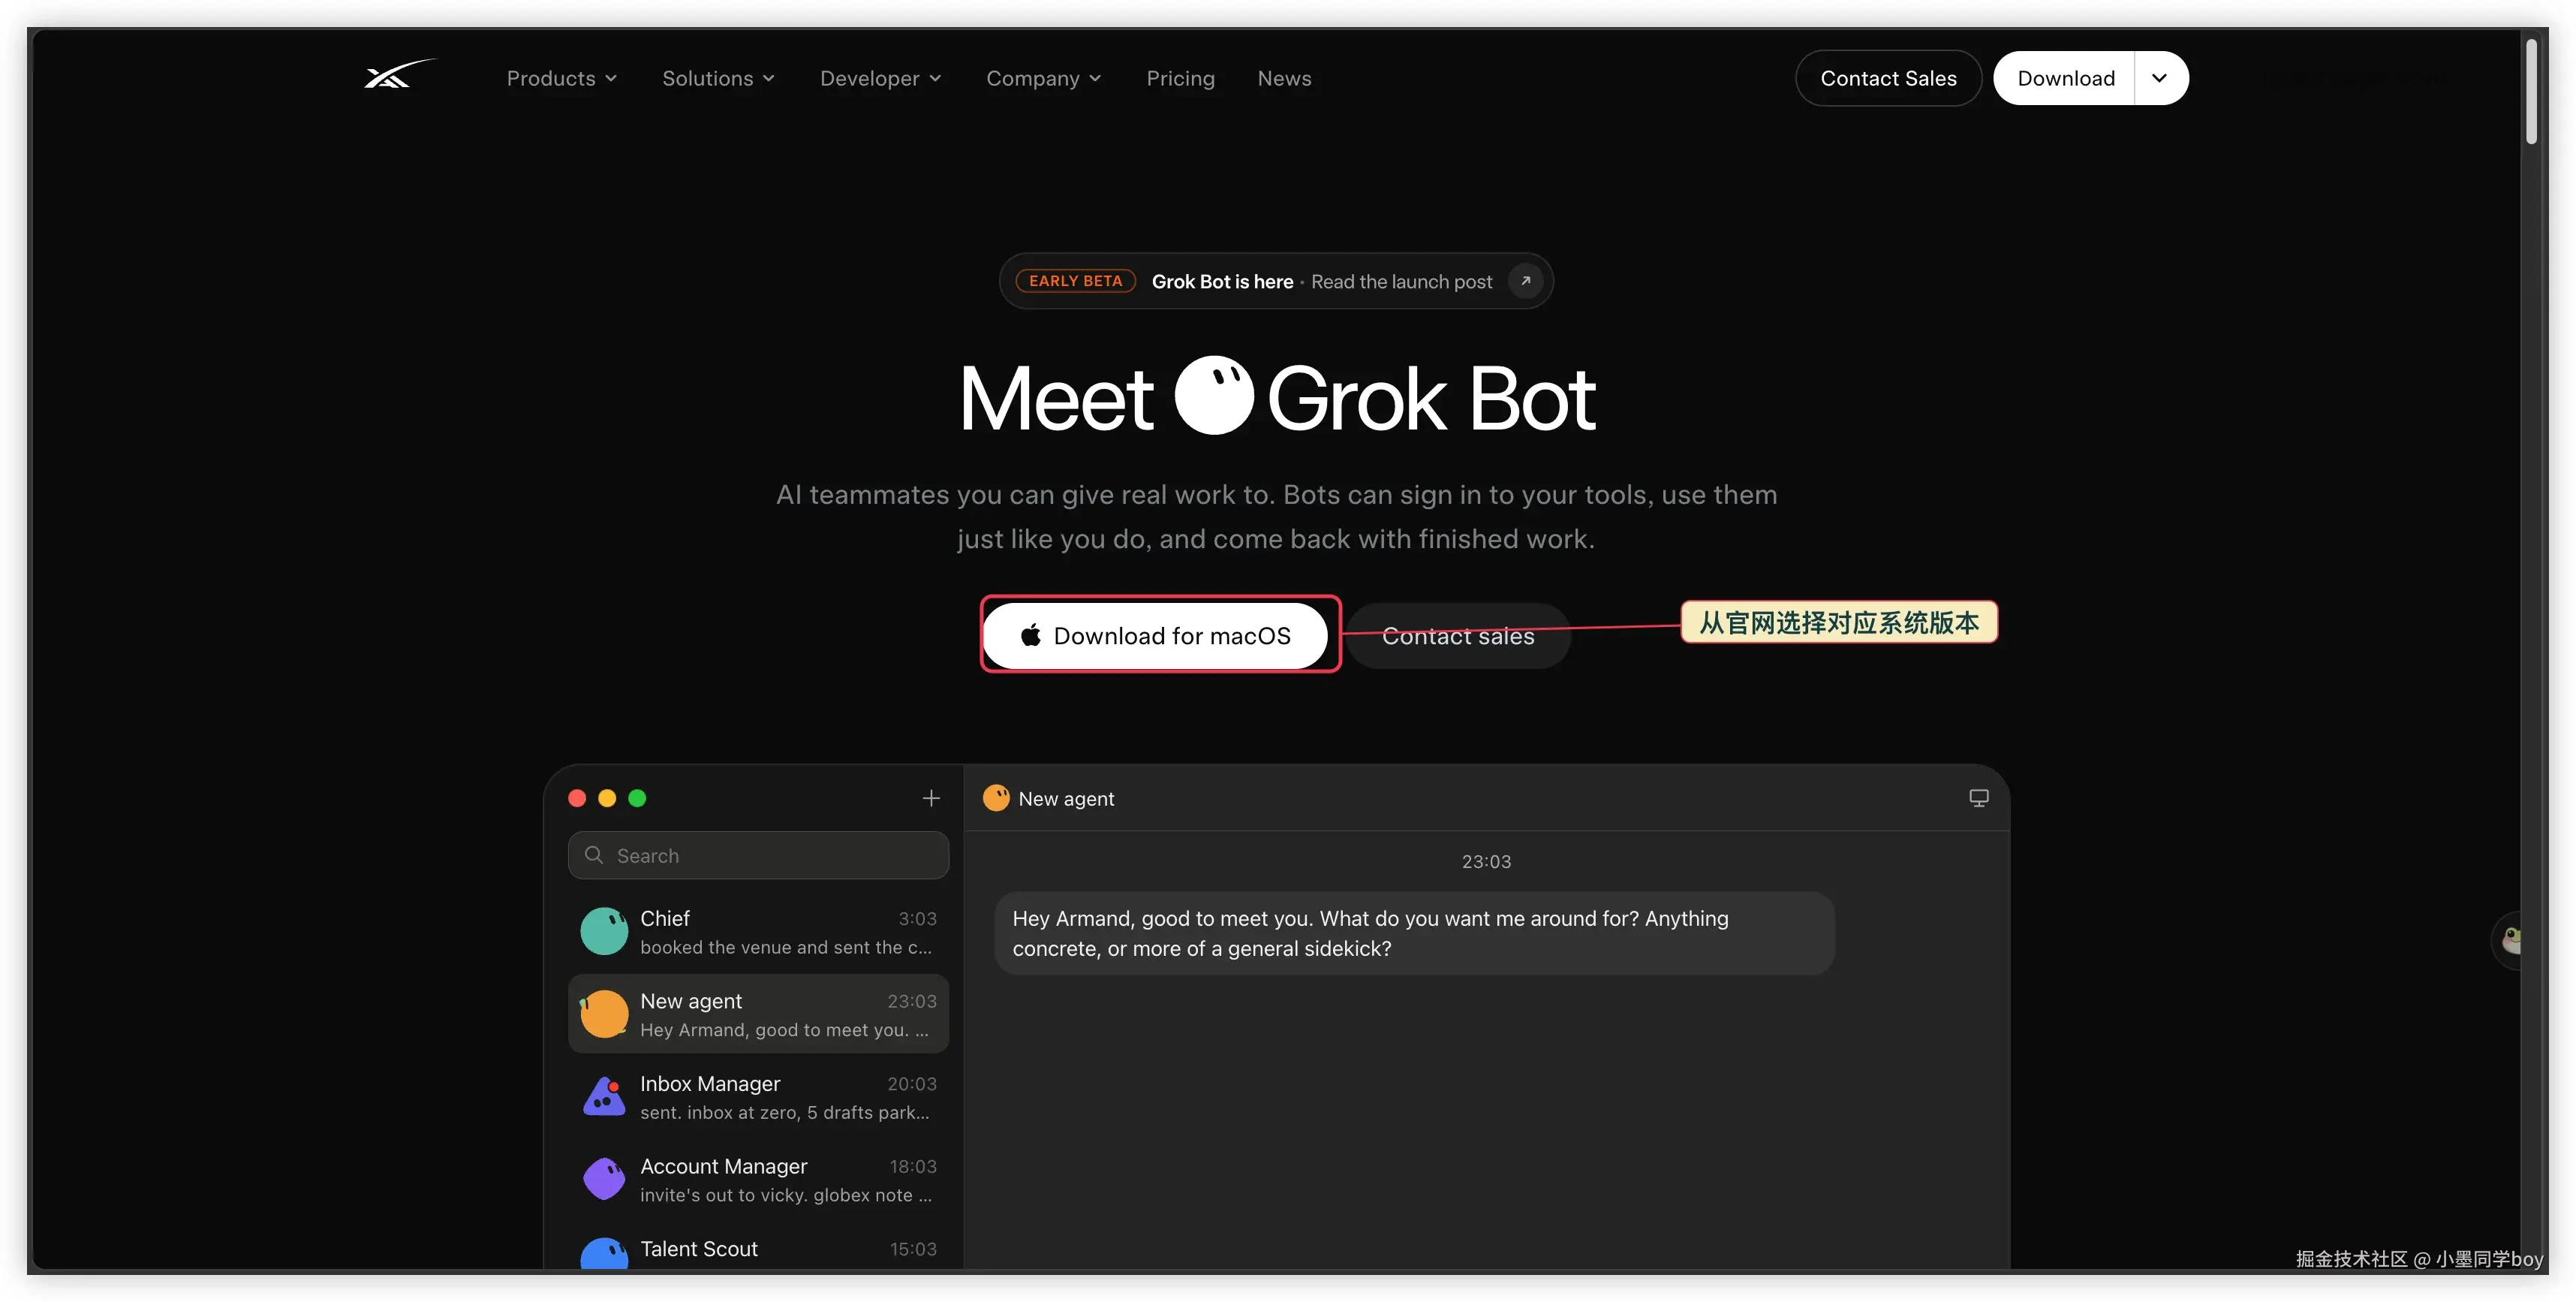Click the search magnifier icon

(x=594, y=855)
